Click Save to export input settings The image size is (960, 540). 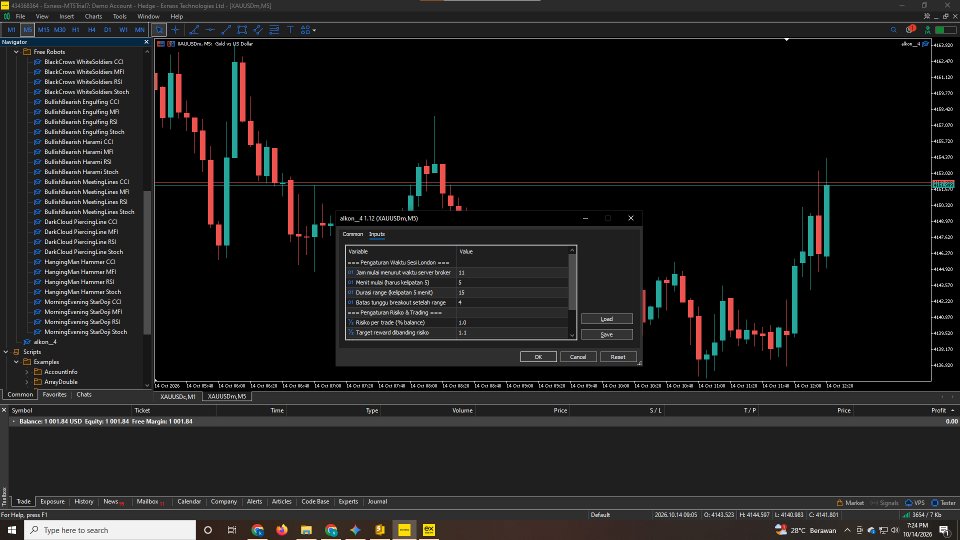tap(607, 335)
